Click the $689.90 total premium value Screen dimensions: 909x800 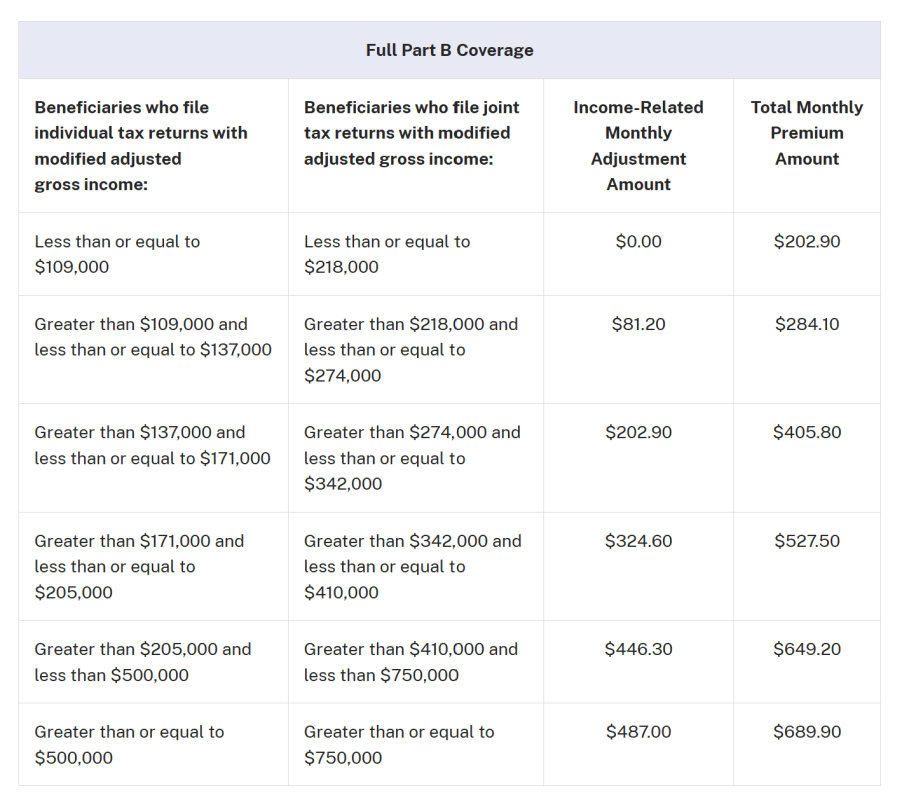click(806, 732)
